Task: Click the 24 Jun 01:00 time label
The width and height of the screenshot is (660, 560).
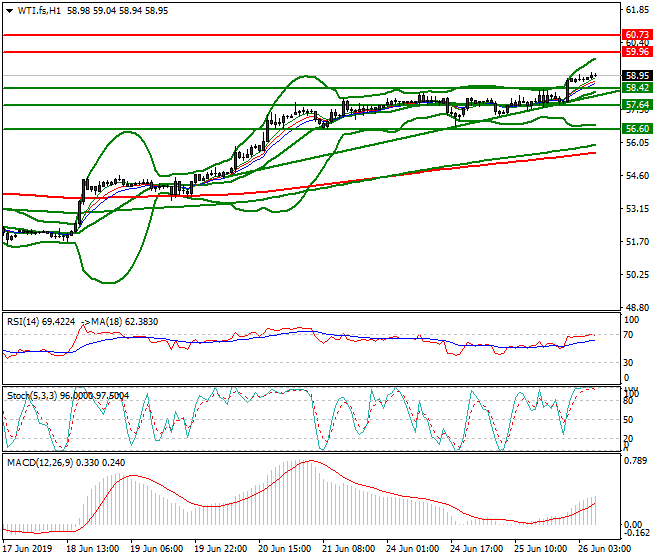Action: tap(412, 549)
